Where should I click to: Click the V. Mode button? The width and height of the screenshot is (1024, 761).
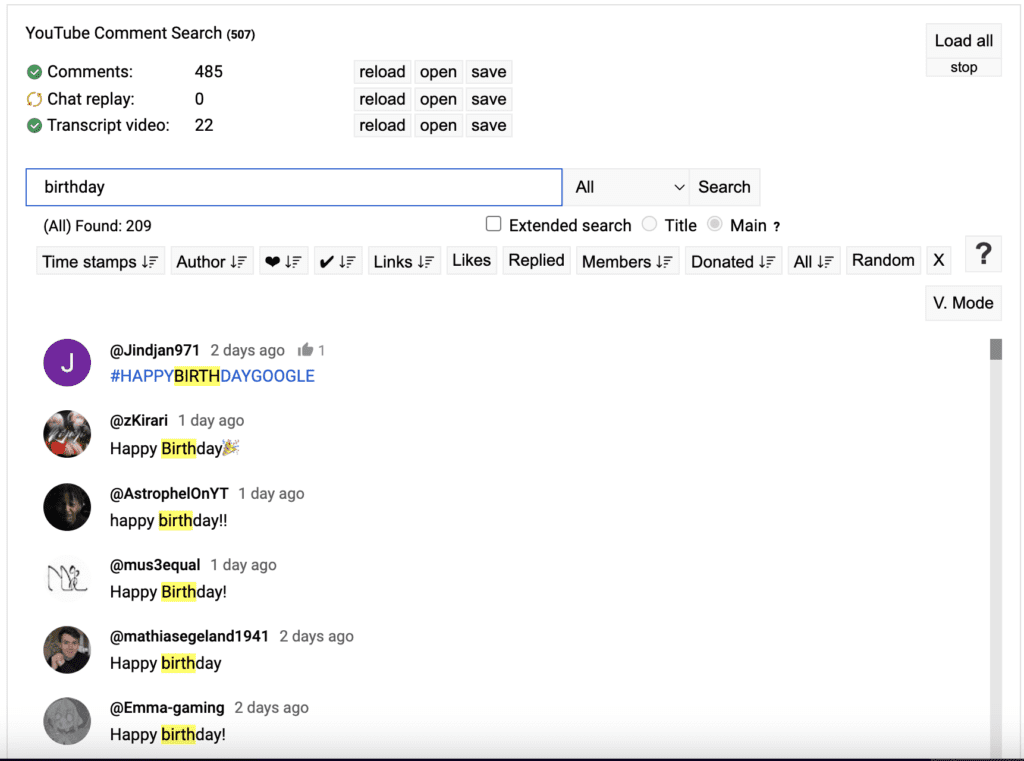point(963,303)
